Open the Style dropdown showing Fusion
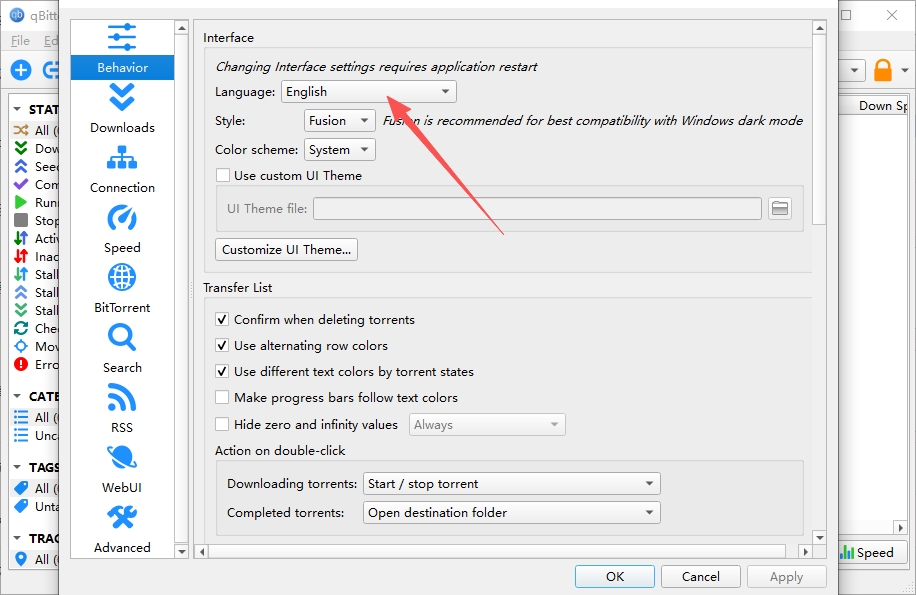 [339, 121]
